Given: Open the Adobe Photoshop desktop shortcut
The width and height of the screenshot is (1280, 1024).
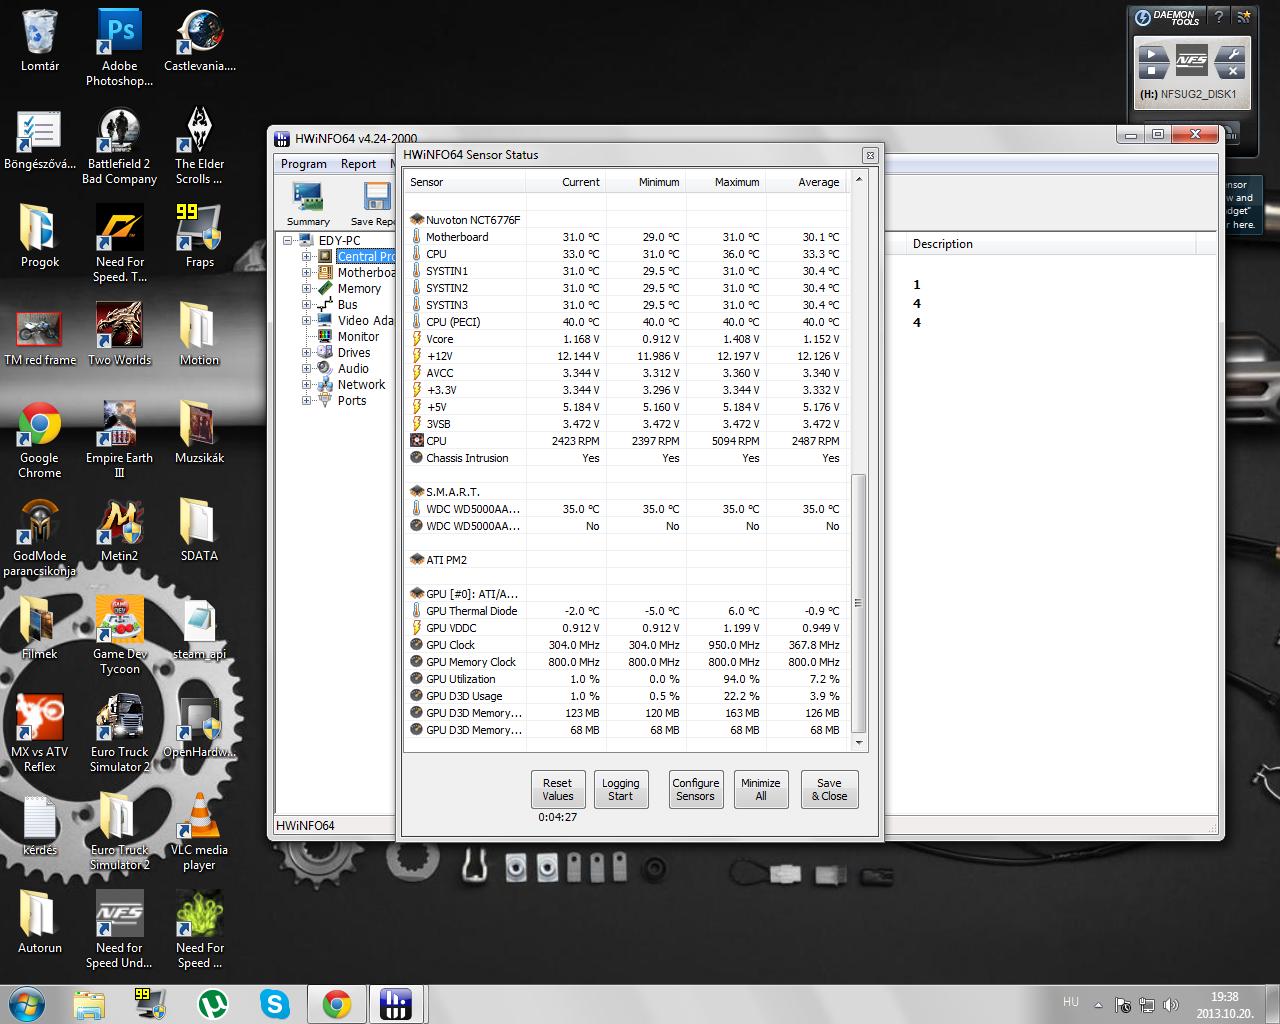Looking at the screenshot, I should coord(119,48).
